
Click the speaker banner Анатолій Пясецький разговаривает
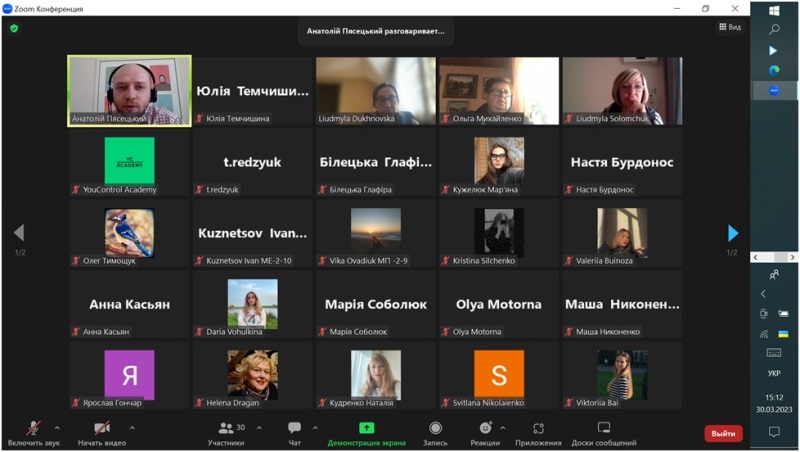click(x=376, y=31)
